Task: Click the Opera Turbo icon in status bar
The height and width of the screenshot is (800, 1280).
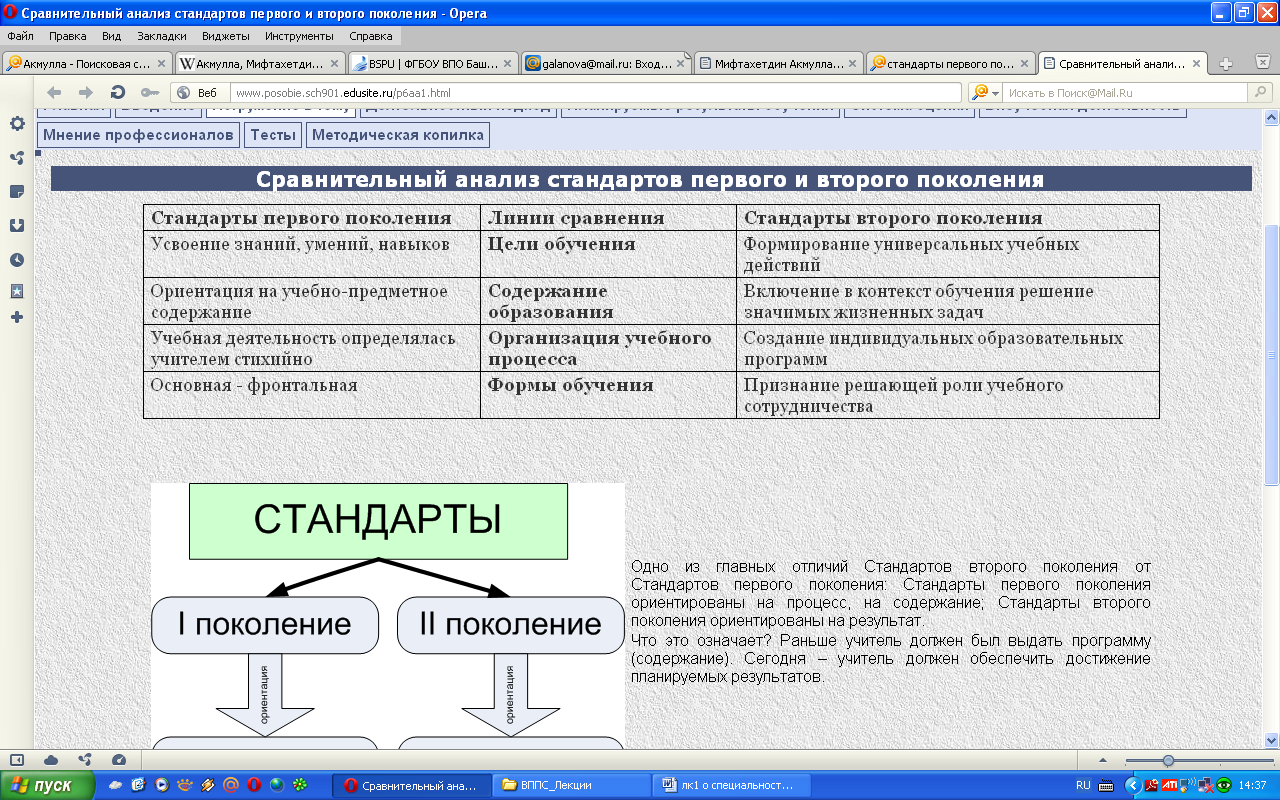Action: (x=119, y=759)
